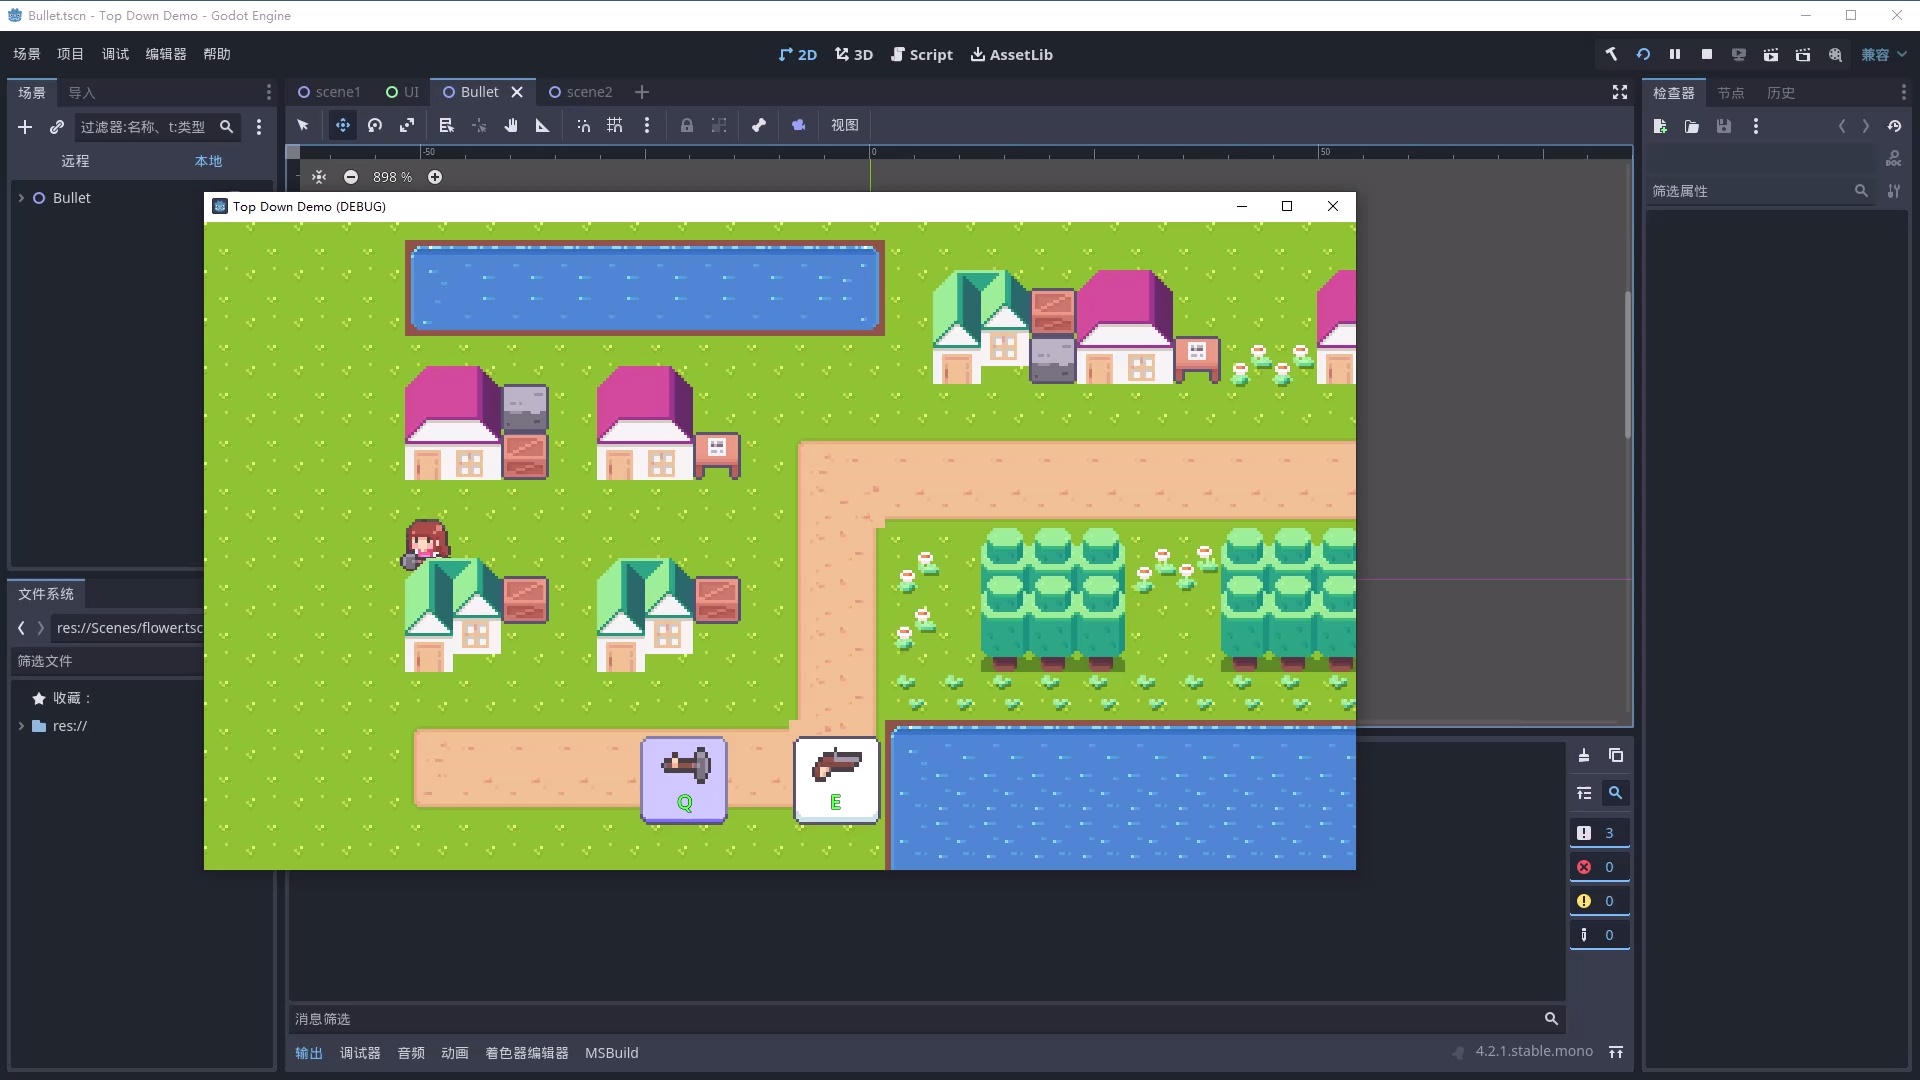Click the hammer build icon
Viewport: 1920px width, 1080px height.
coord(1611,54)
